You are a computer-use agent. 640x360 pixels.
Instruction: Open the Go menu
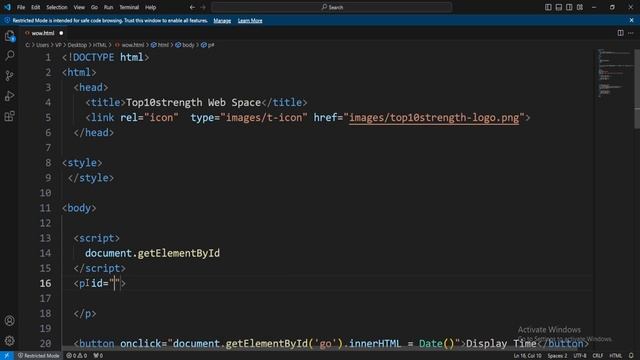(x=94, y=7)
